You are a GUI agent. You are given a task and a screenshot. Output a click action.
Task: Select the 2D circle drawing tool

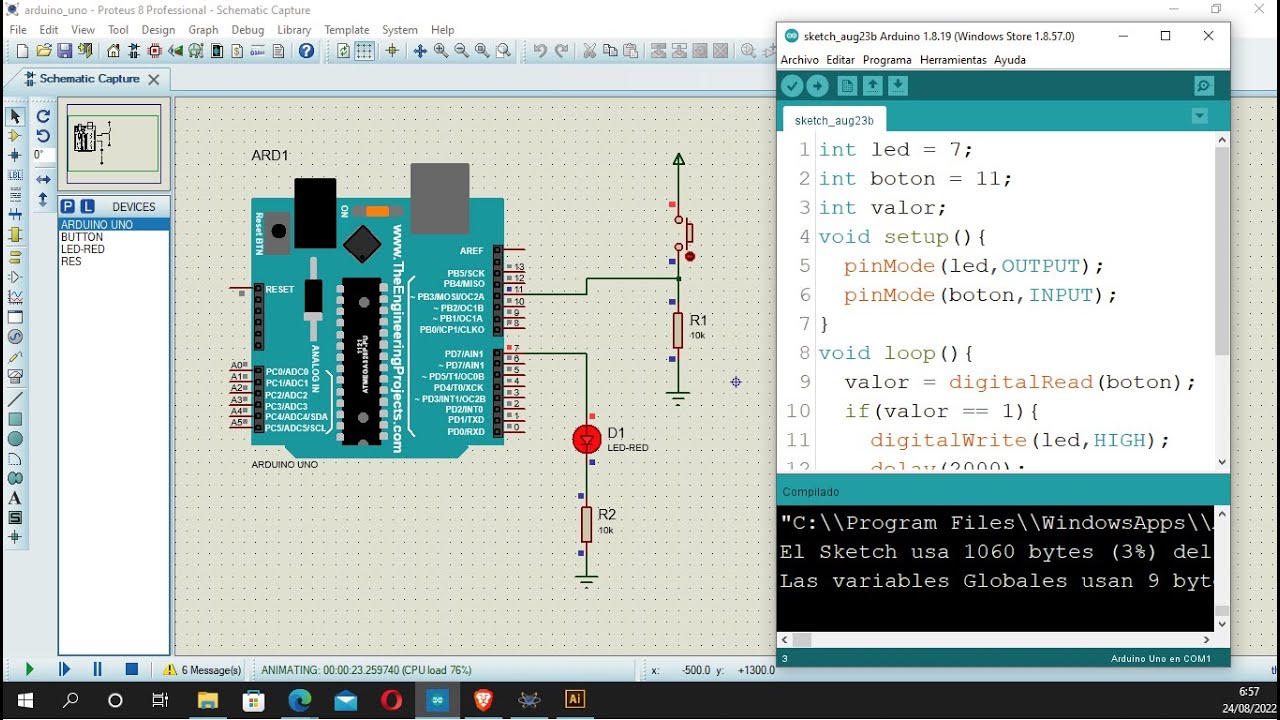(x=15, y=438)
